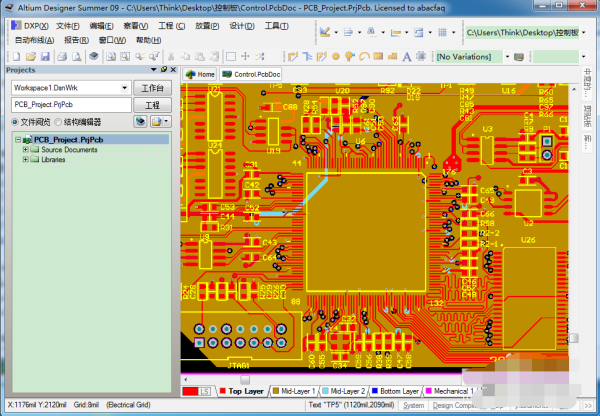Choose the move selection cross tool
The height and width of the screenshot is (416, 600).
(245, 57)
